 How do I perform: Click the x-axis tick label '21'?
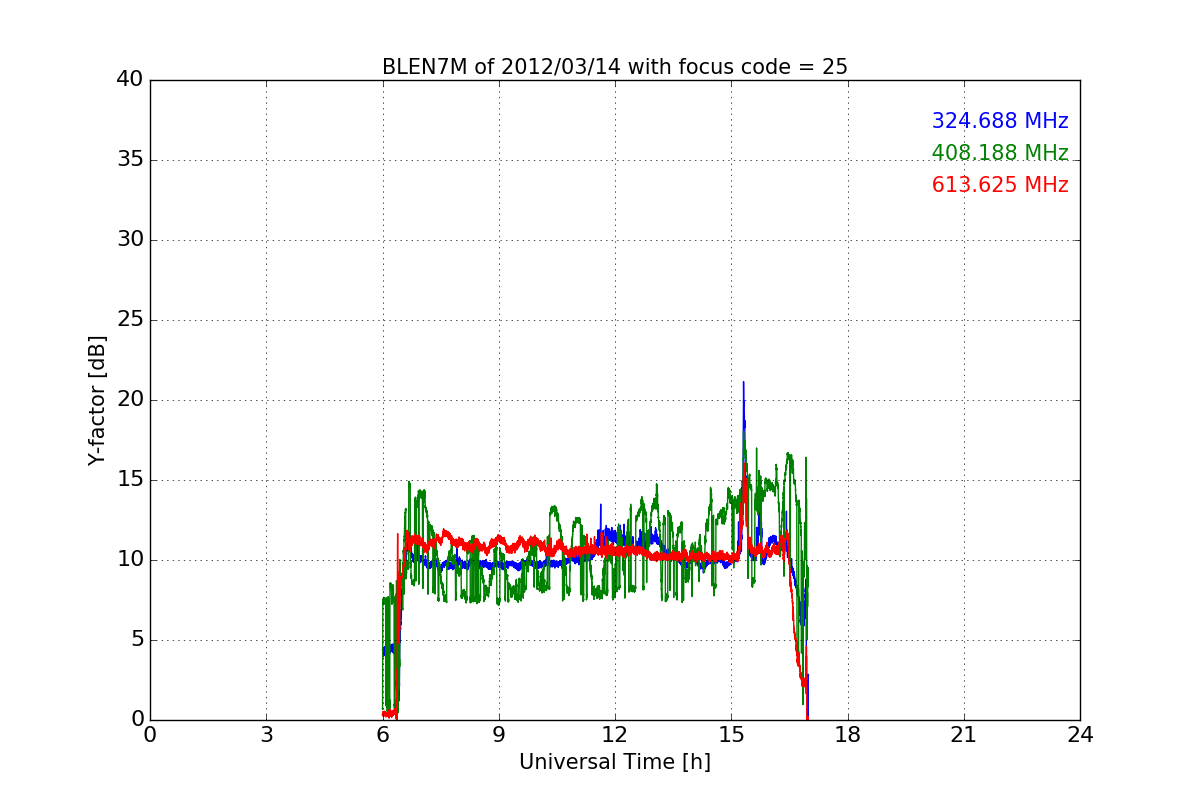coord(964,734)
